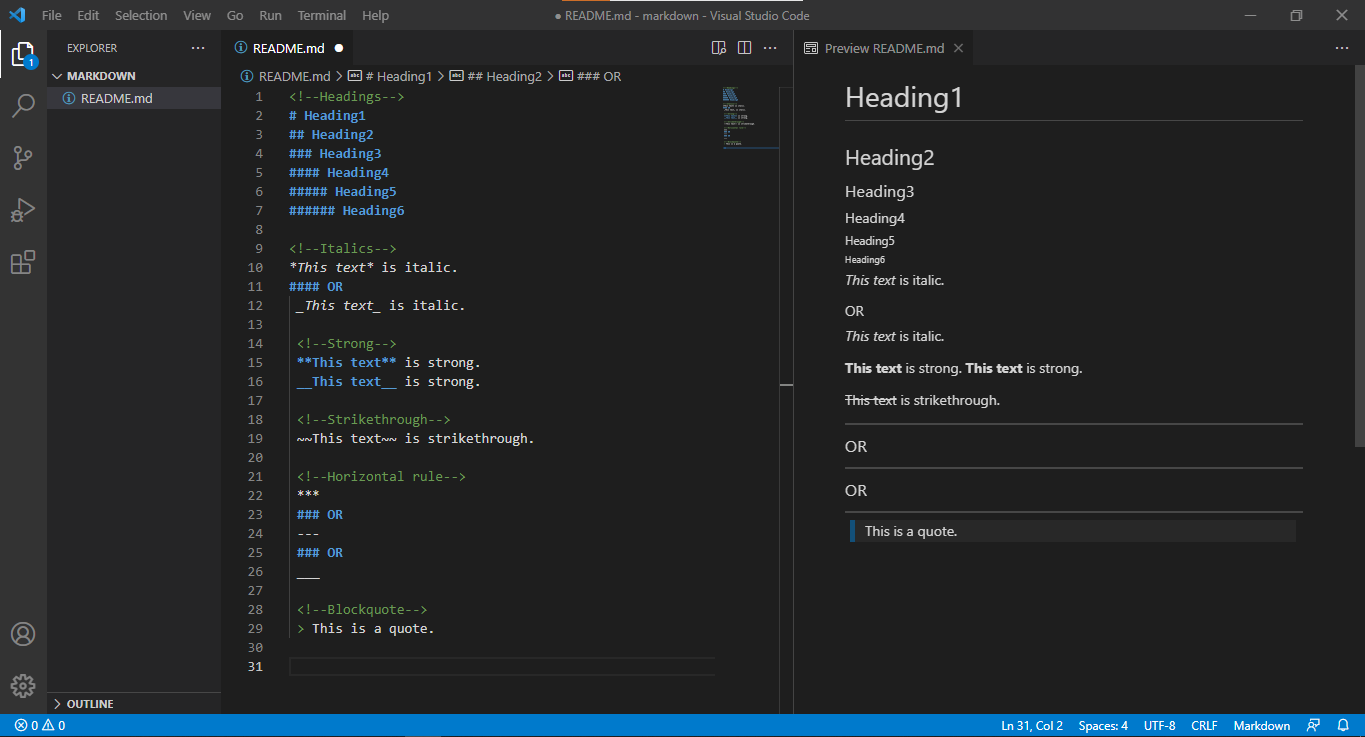
Task: Click the Open Preview to the Side icon
Action: coord(718,48)
